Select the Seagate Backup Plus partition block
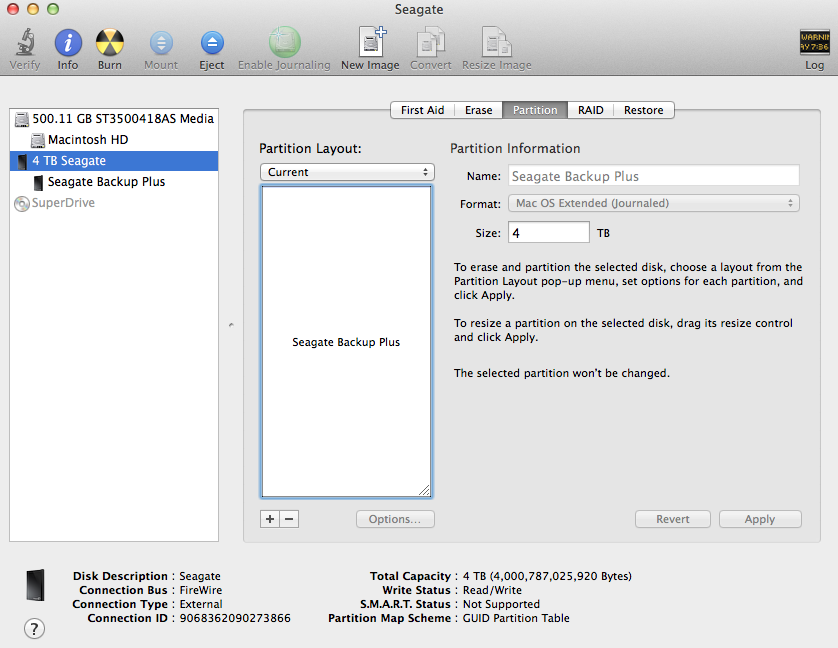The height and width of the screenshot is (648, 838). [346, 342]
